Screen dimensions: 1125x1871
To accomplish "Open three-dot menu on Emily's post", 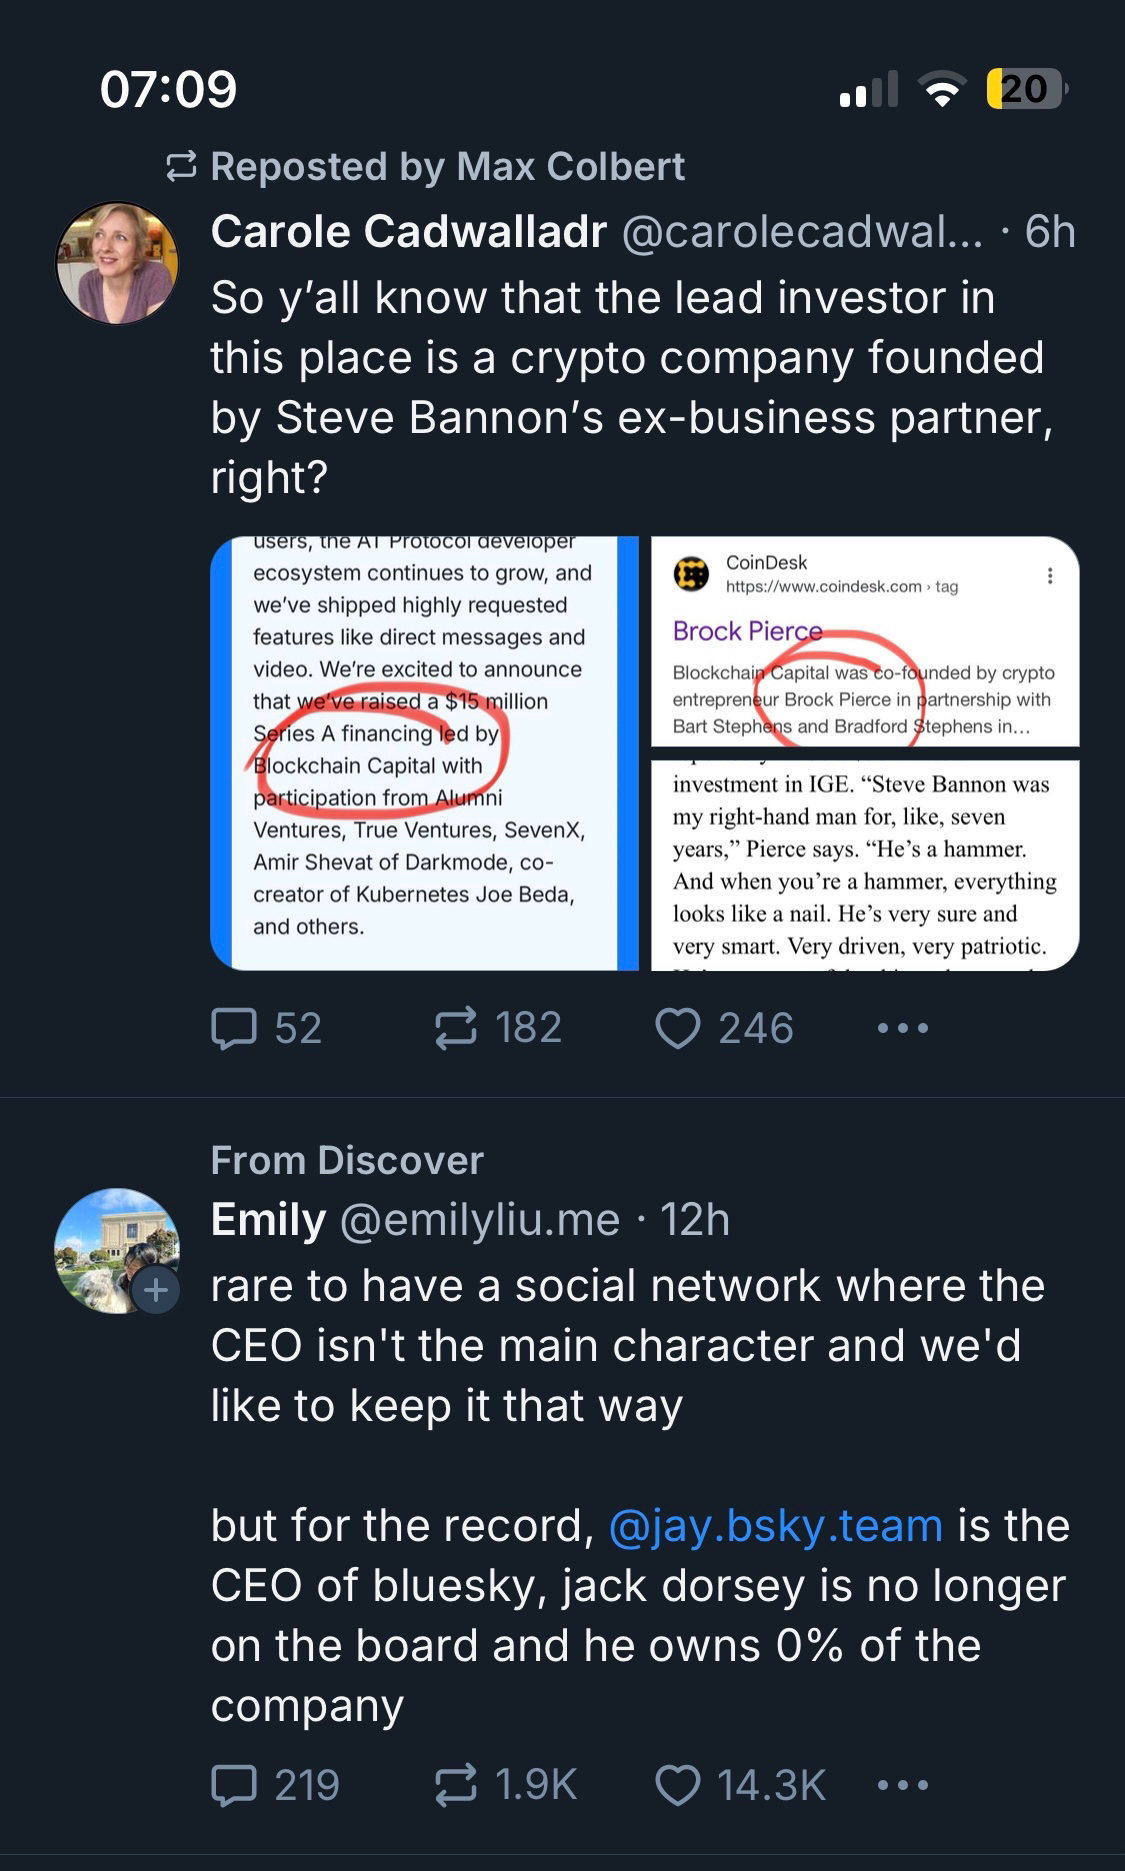I will (902, 1785).
